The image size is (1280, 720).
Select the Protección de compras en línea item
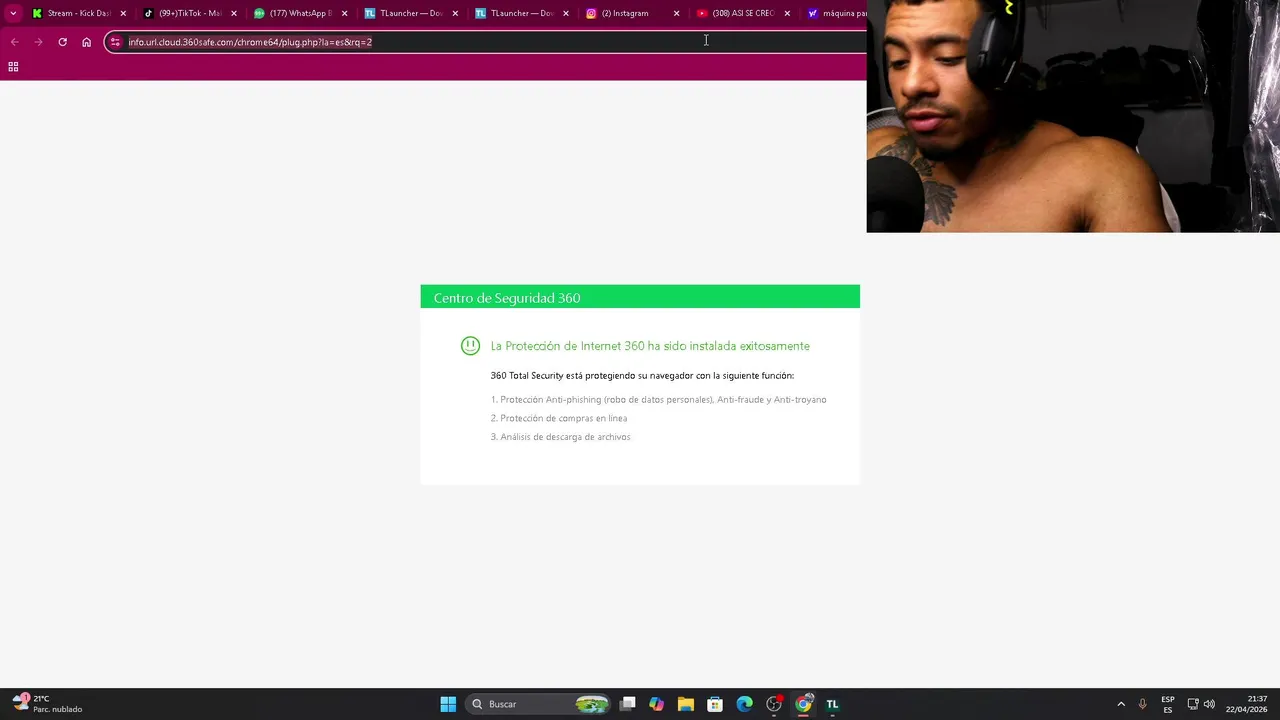559,418
